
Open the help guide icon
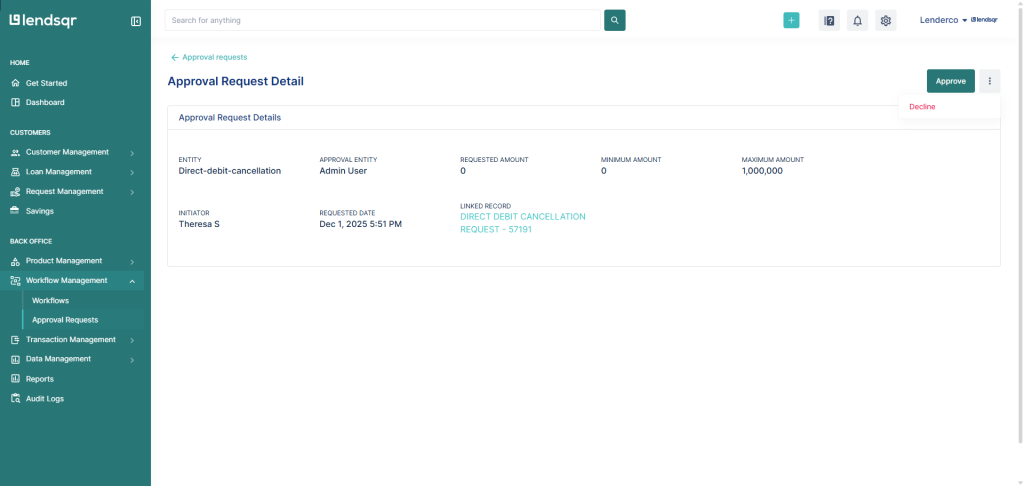pos(829,21)
